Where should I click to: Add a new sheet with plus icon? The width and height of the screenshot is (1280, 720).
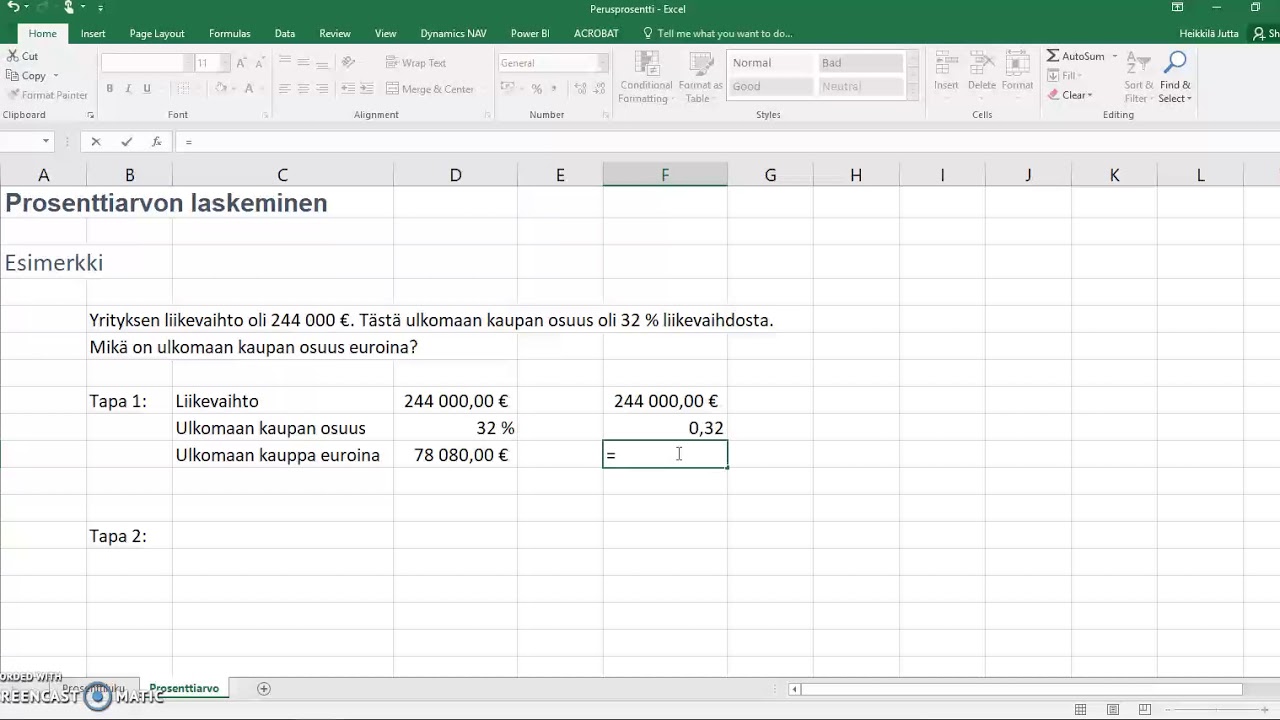pyautogui.click(x=264, y=689)
